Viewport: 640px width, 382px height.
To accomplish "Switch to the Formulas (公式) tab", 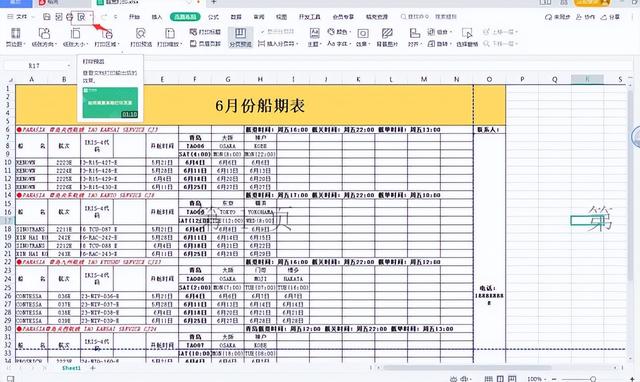I will pyautogui.click(x=213, y=17).
